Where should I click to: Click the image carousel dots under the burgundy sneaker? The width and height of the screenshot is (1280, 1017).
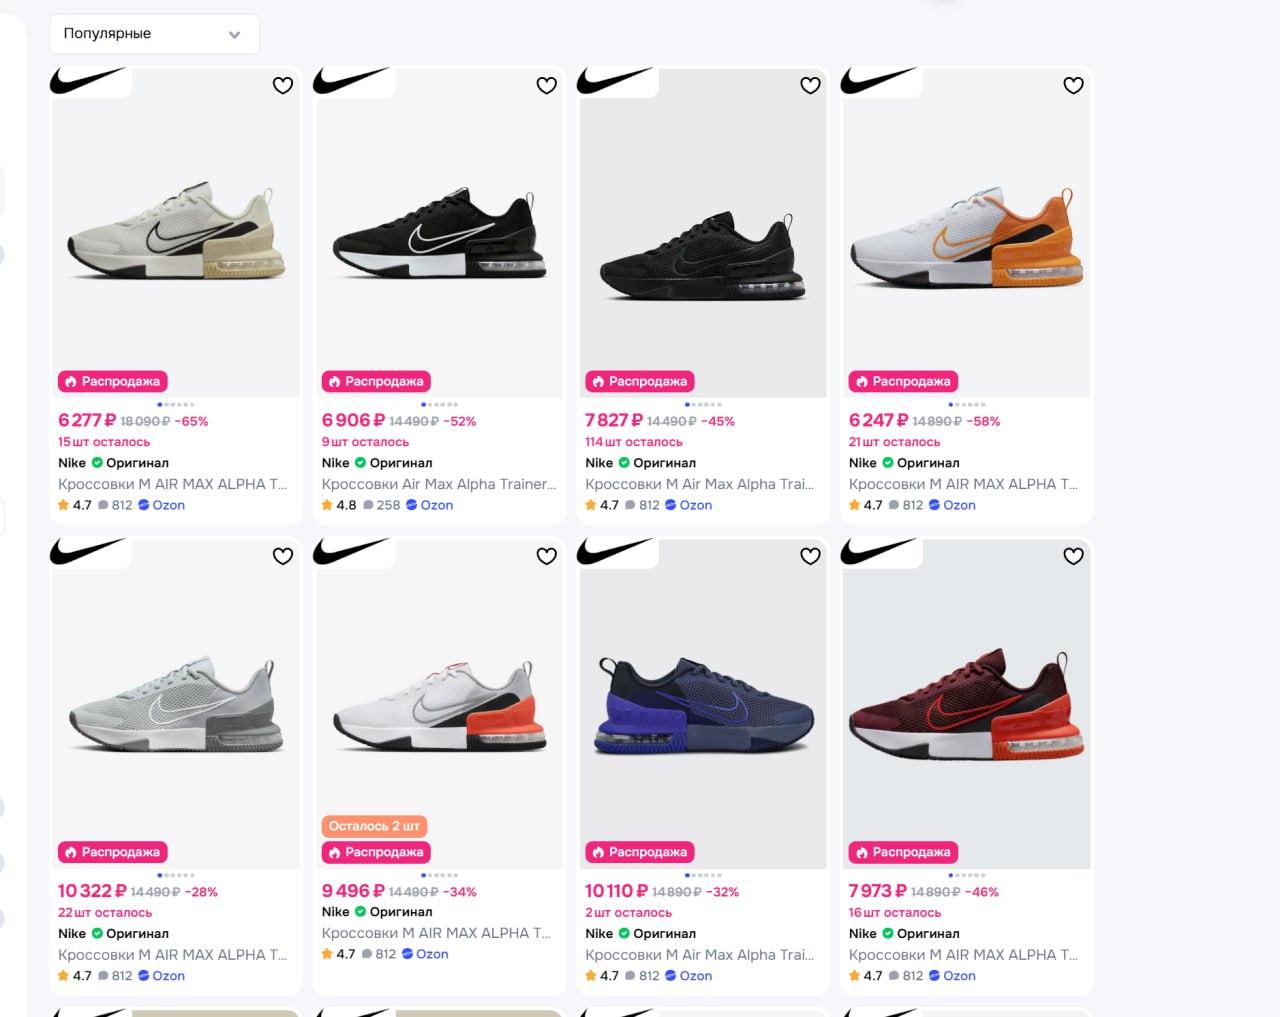966,875
